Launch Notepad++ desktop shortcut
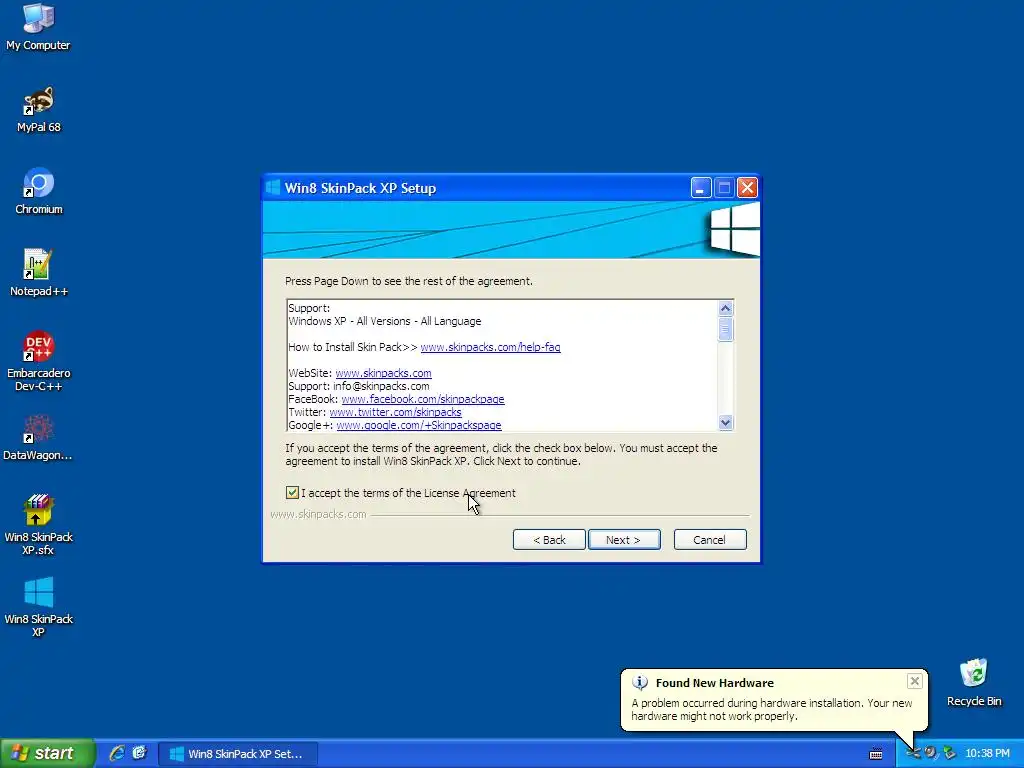The height and width of the screenshot is (768, 1024). [x=38, y=273]
